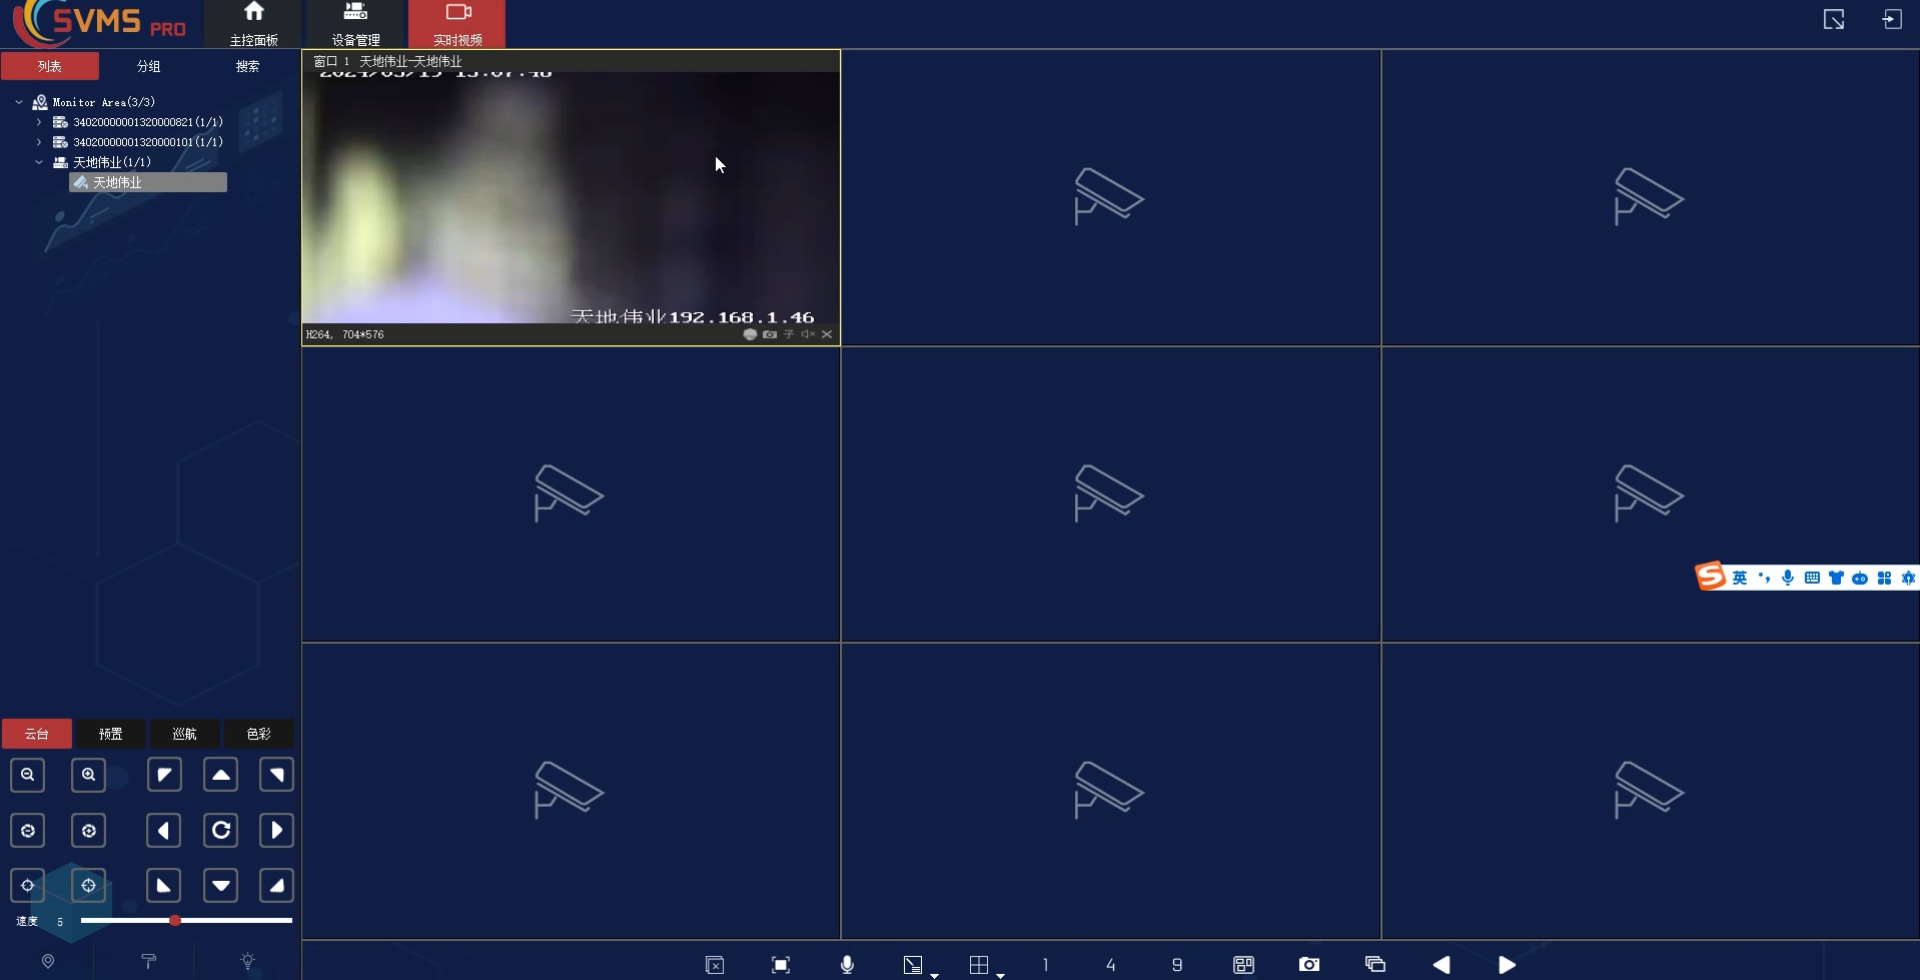Unmute audio in video window 1
The width and height of the screenshot is (1920, 980).
pos(807,335)
